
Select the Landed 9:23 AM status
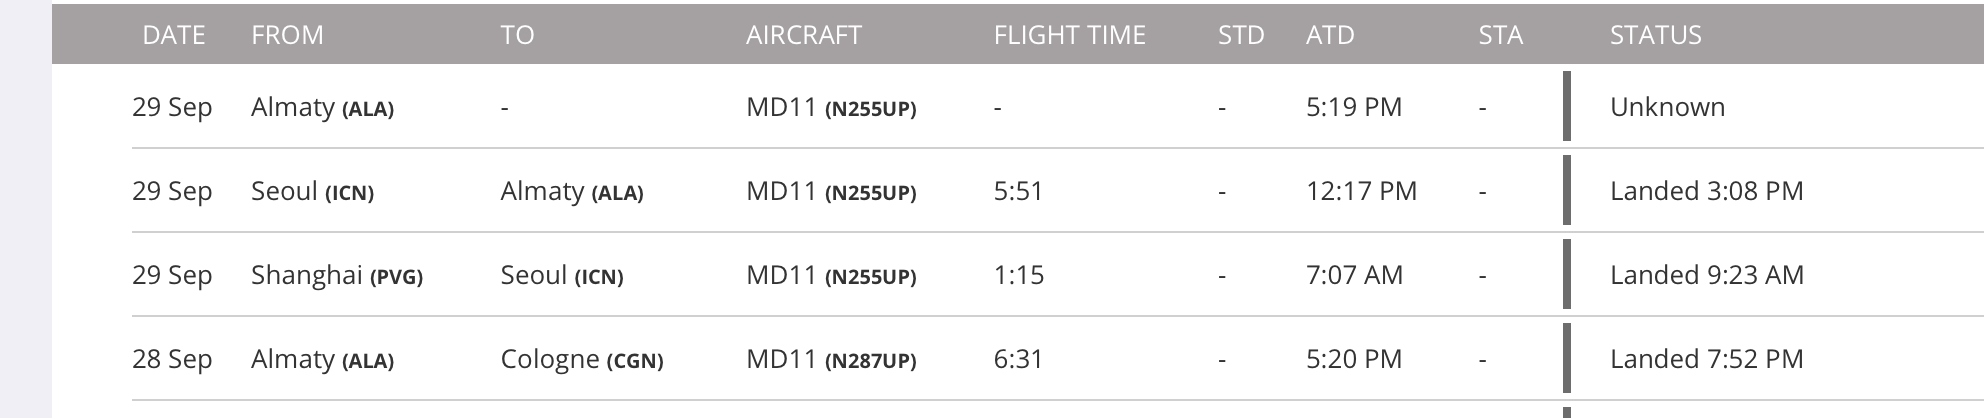tap(1707, 275)
